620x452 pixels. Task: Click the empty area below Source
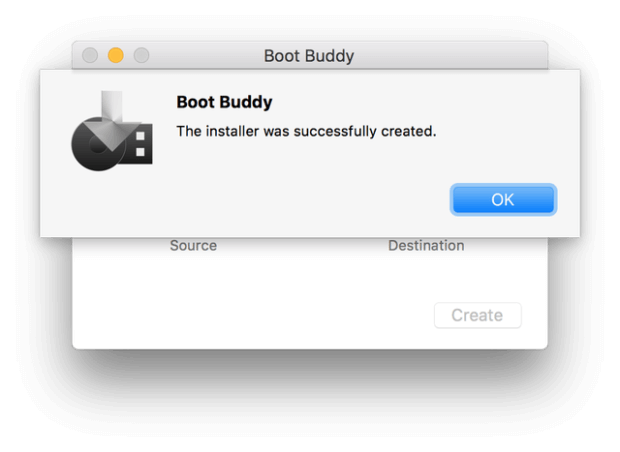pyautogui.click(x=193, y=285)
